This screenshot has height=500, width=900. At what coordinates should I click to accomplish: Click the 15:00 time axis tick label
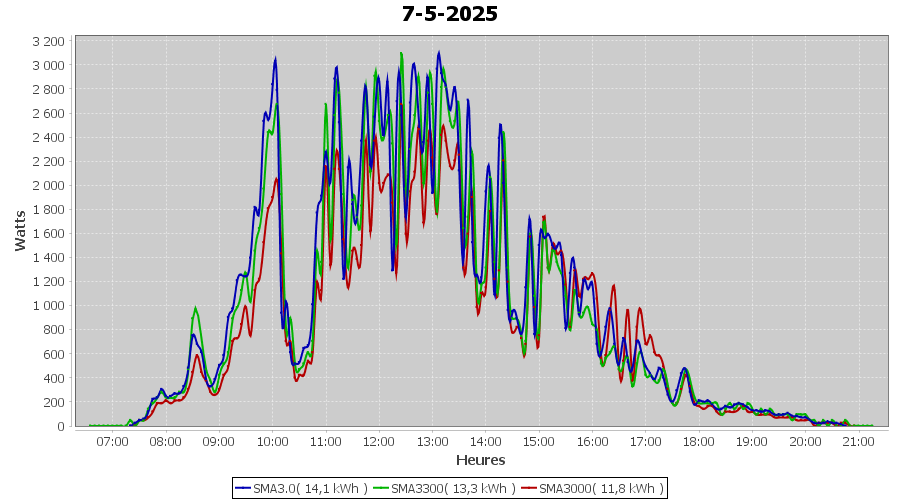539,441
